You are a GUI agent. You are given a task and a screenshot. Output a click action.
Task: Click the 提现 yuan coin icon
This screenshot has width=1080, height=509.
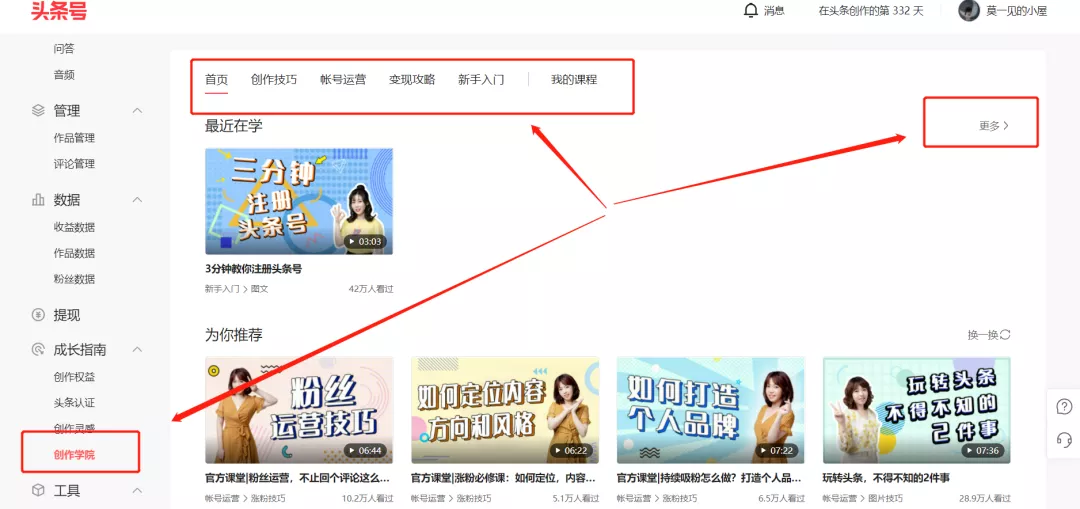pyautogui.click(x=39, y=315)
